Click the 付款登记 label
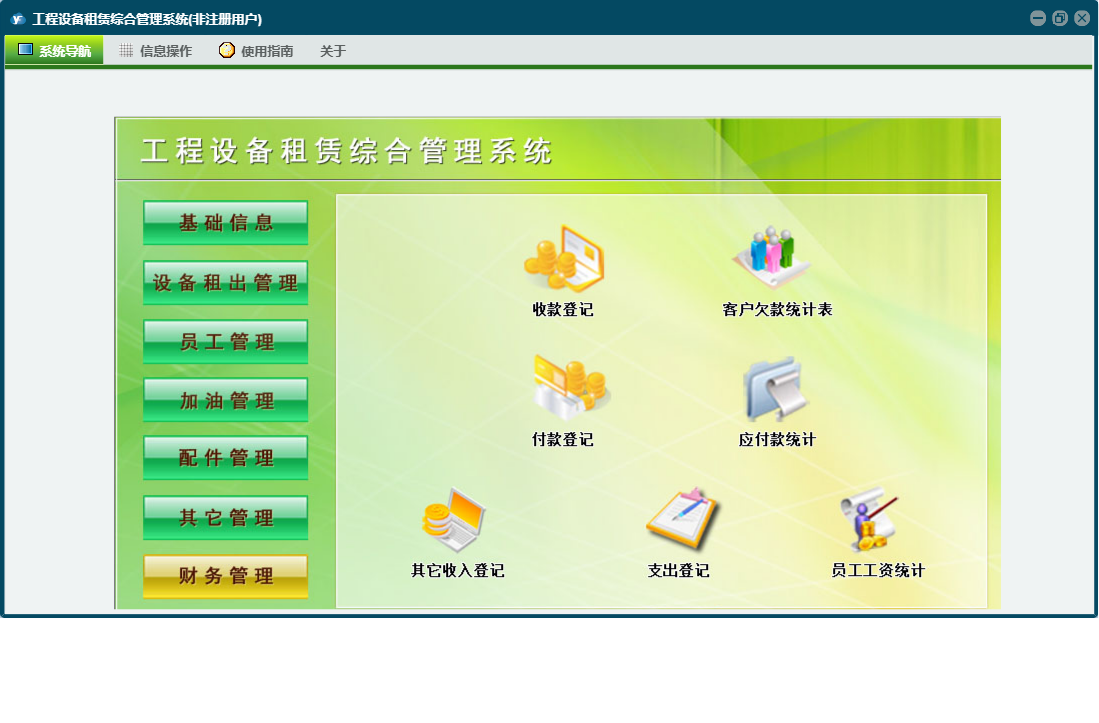The width and height of the screenshot is (1099, 723). coord(563,439)
